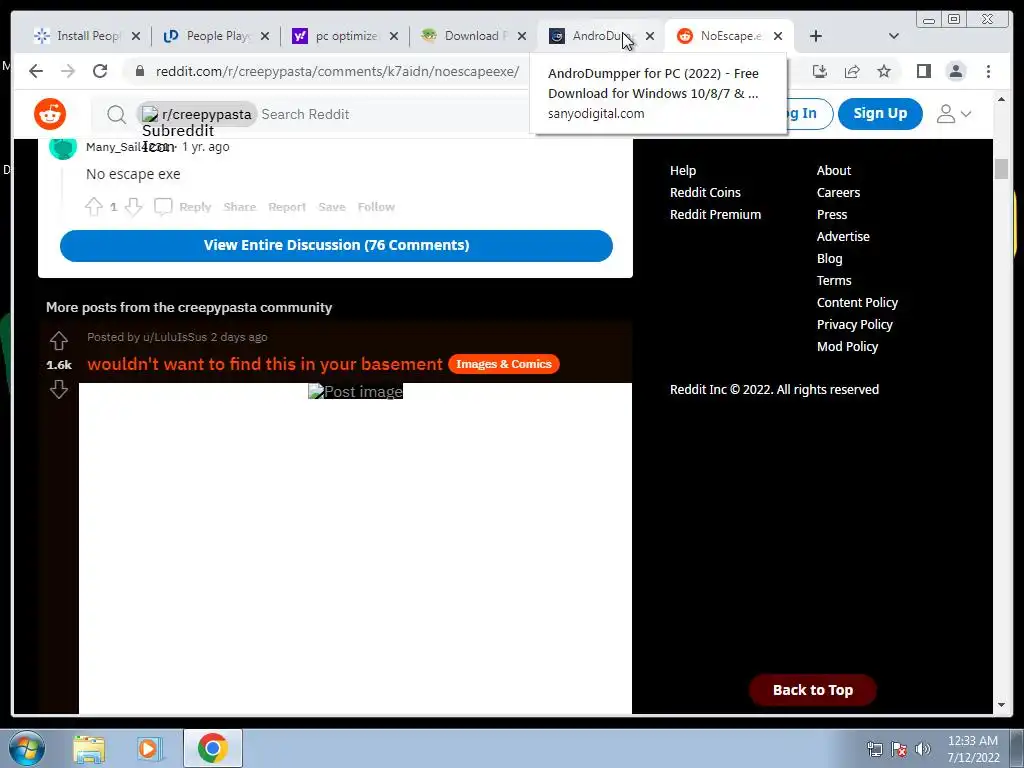Open Reddit Premium link

point(715,215)
